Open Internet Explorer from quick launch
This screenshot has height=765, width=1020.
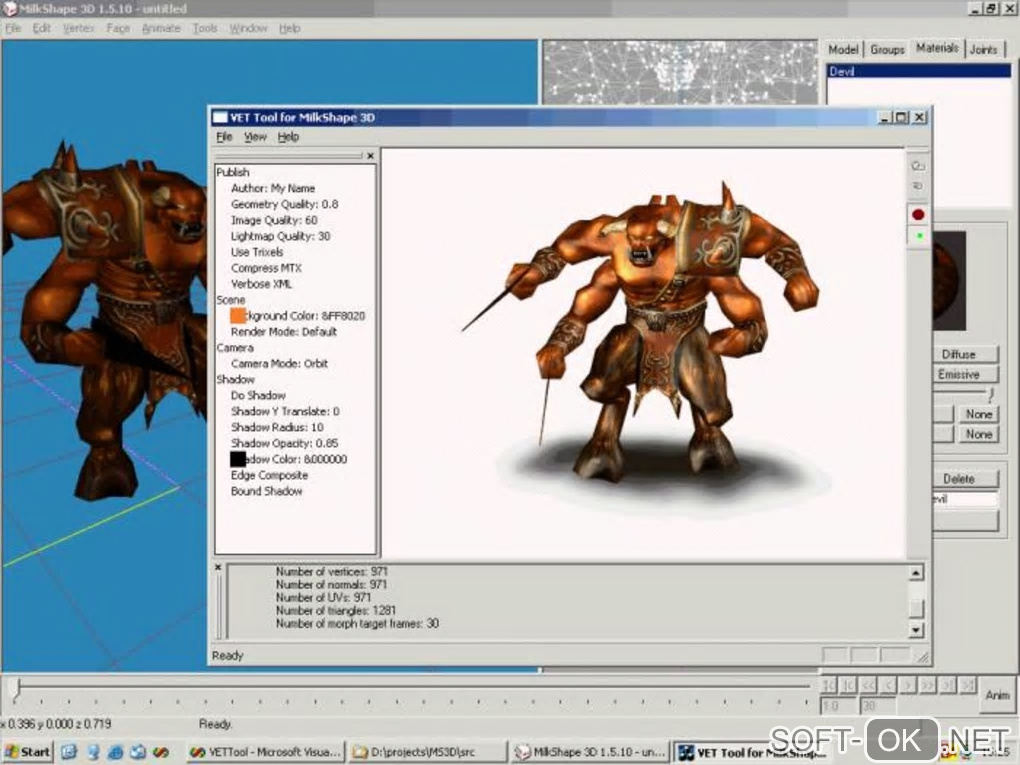[115, 752]
